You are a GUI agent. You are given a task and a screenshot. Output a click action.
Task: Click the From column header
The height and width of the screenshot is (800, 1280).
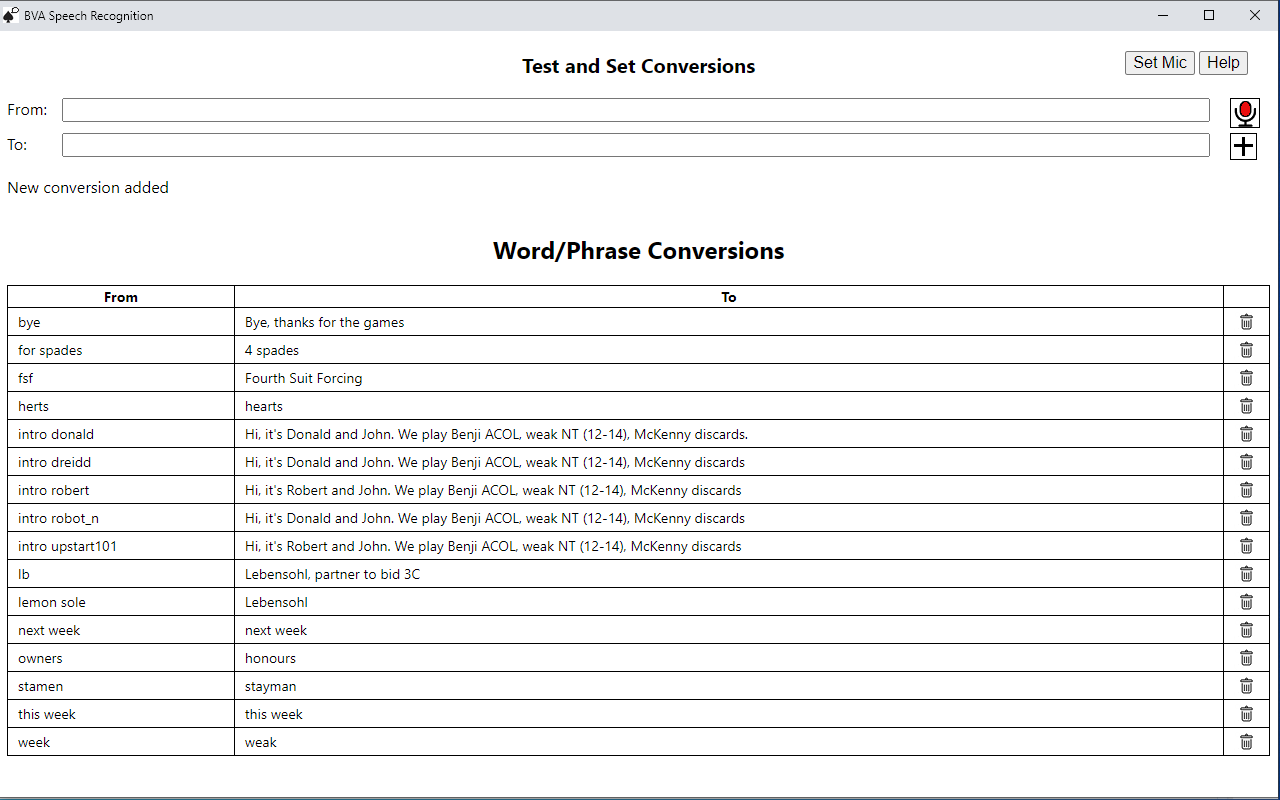point(121,297)
